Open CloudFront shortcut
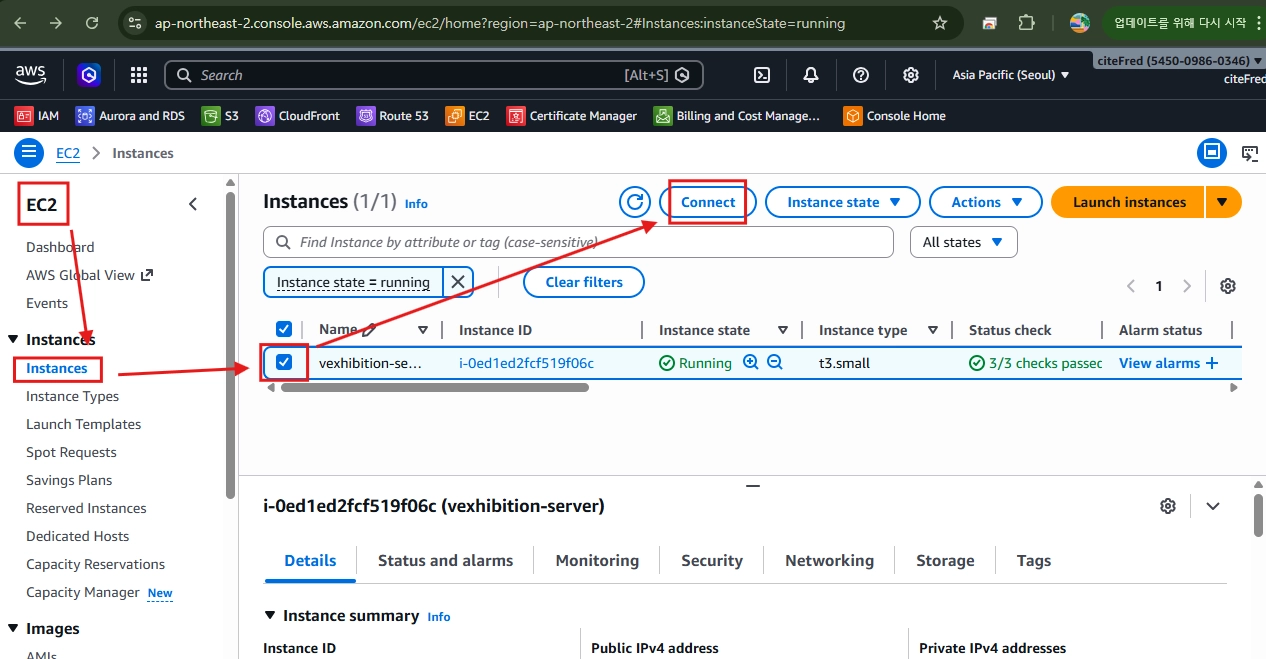 298,116
